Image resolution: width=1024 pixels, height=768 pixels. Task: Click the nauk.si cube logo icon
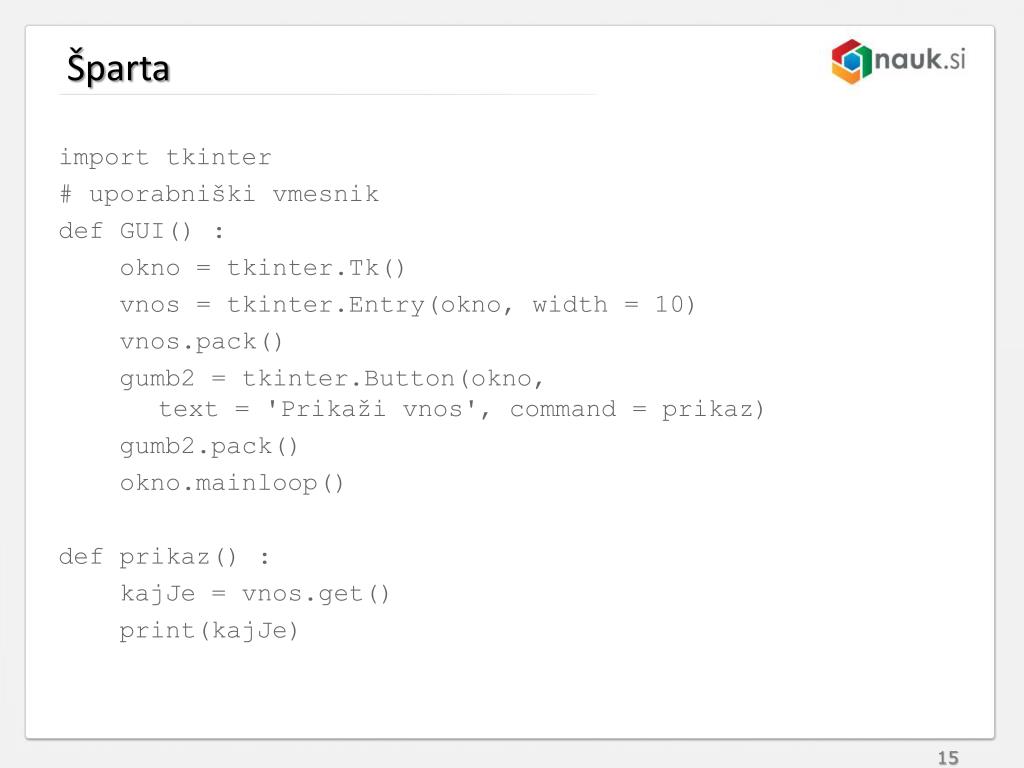(851, 61)
